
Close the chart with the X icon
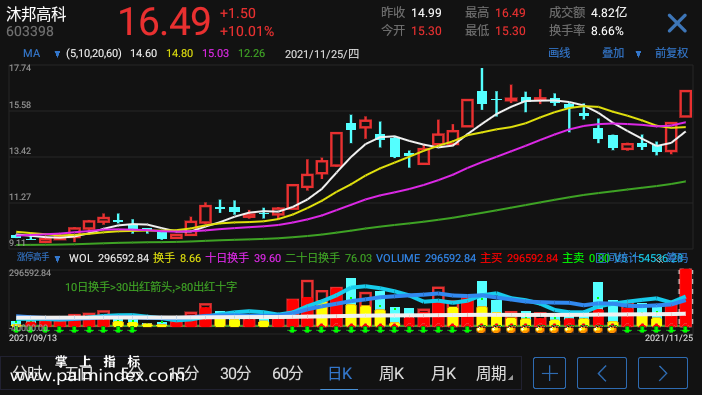point(677,23)
